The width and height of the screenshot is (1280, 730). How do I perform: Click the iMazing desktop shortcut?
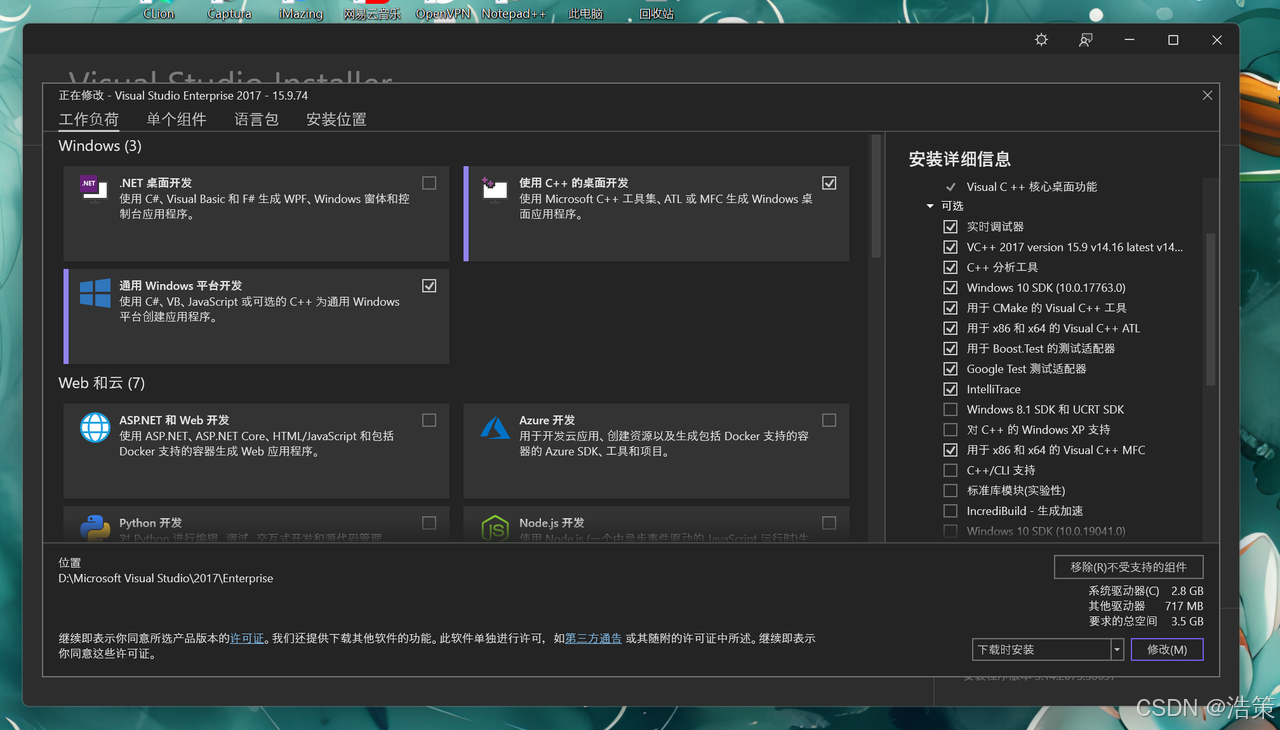pyautogui.click(x=300, y=11)
